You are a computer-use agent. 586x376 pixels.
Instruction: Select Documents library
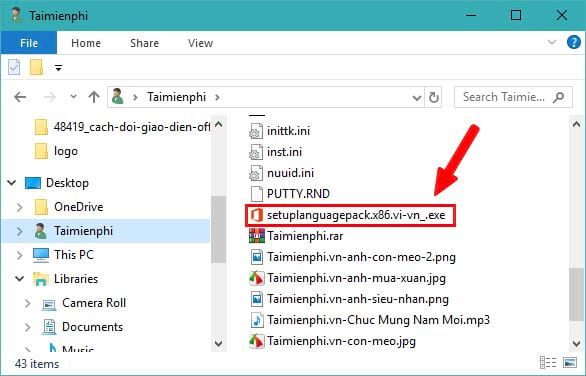pyautogui.click(x=82, y=327)
